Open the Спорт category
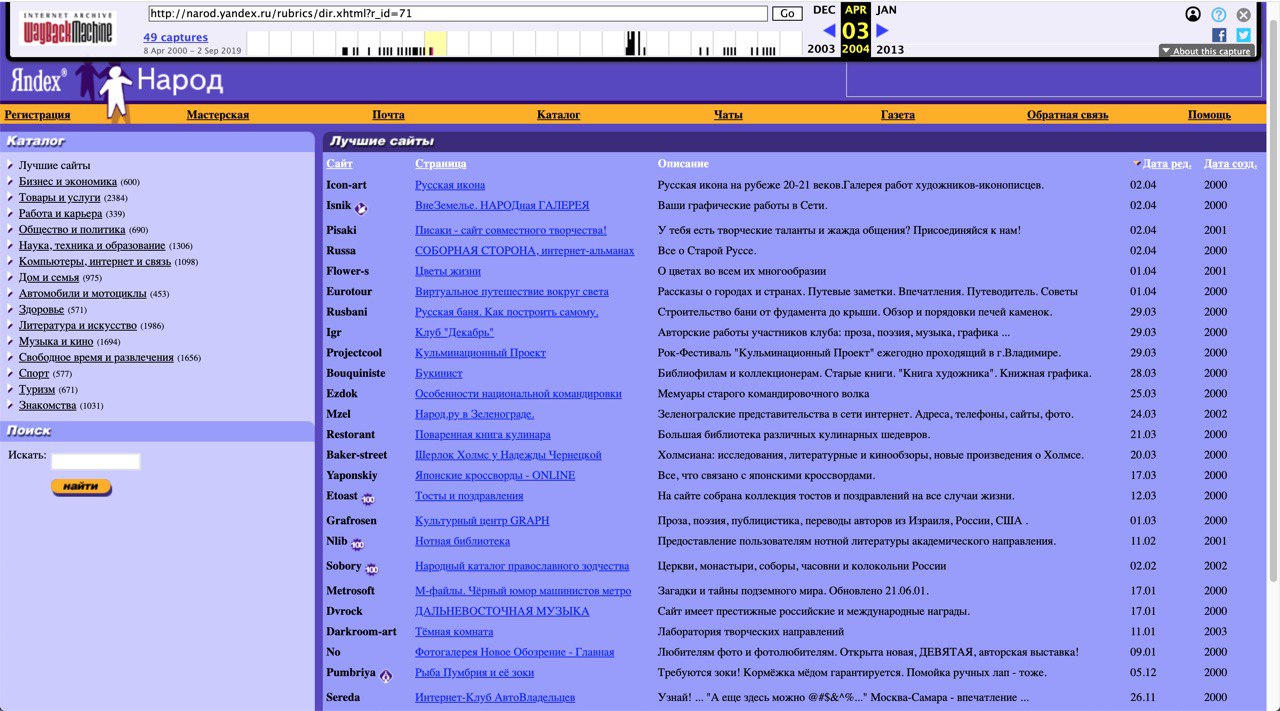 click(x=34, y=374)
